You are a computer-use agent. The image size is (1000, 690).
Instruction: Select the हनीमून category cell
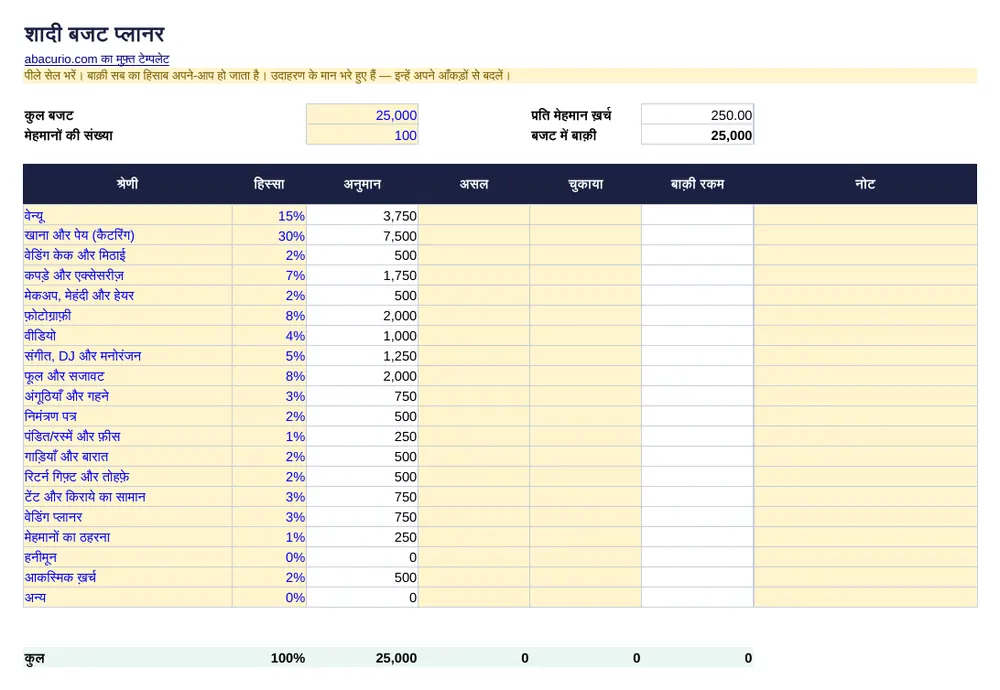click(x=128, y=557)
